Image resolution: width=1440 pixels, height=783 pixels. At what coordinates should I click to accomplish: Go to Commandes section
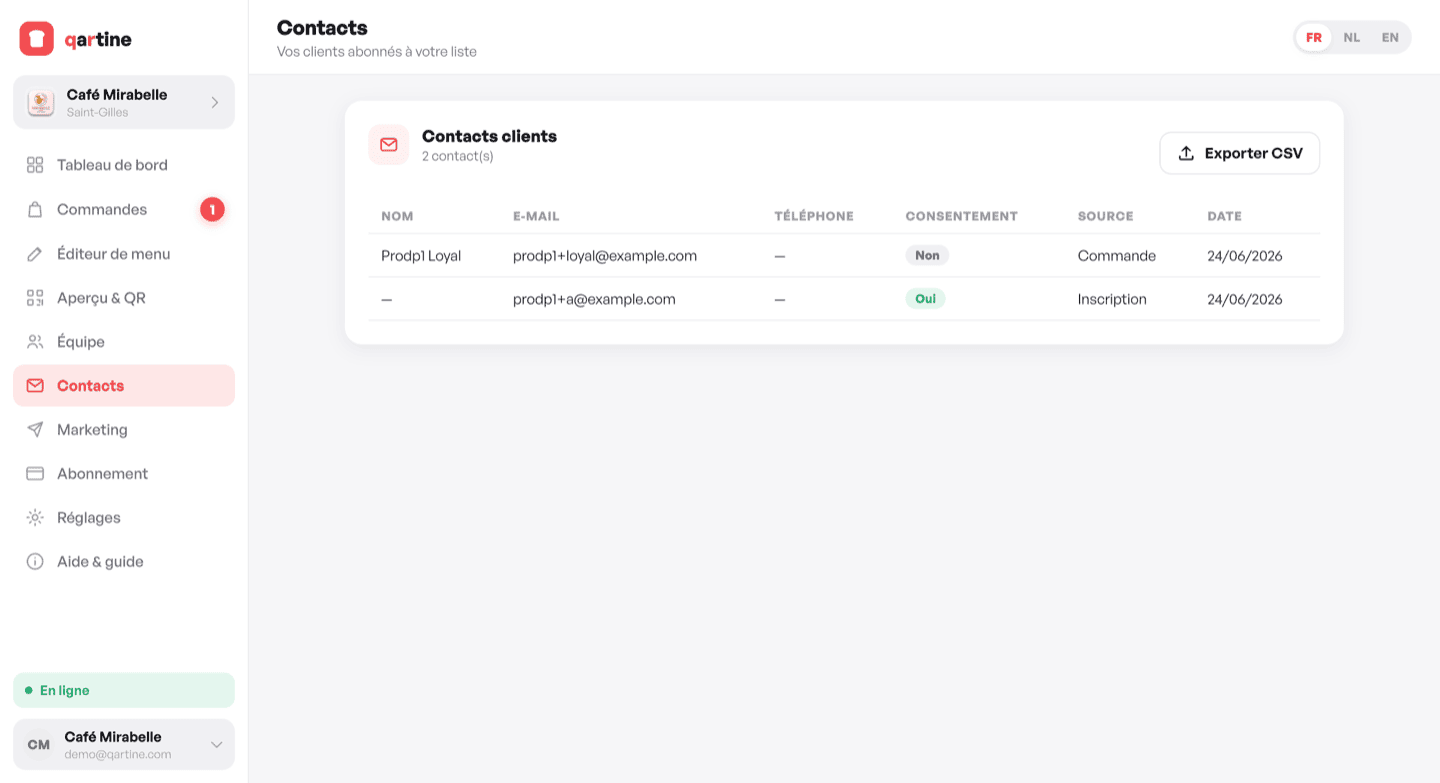[124, 209]
